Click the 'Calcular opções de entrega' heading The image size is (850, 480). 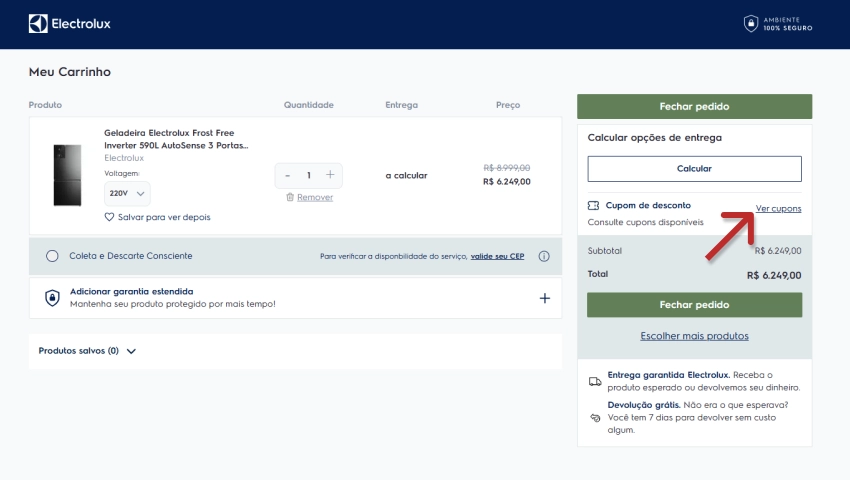pyautogui.click(x=655, y=138)
